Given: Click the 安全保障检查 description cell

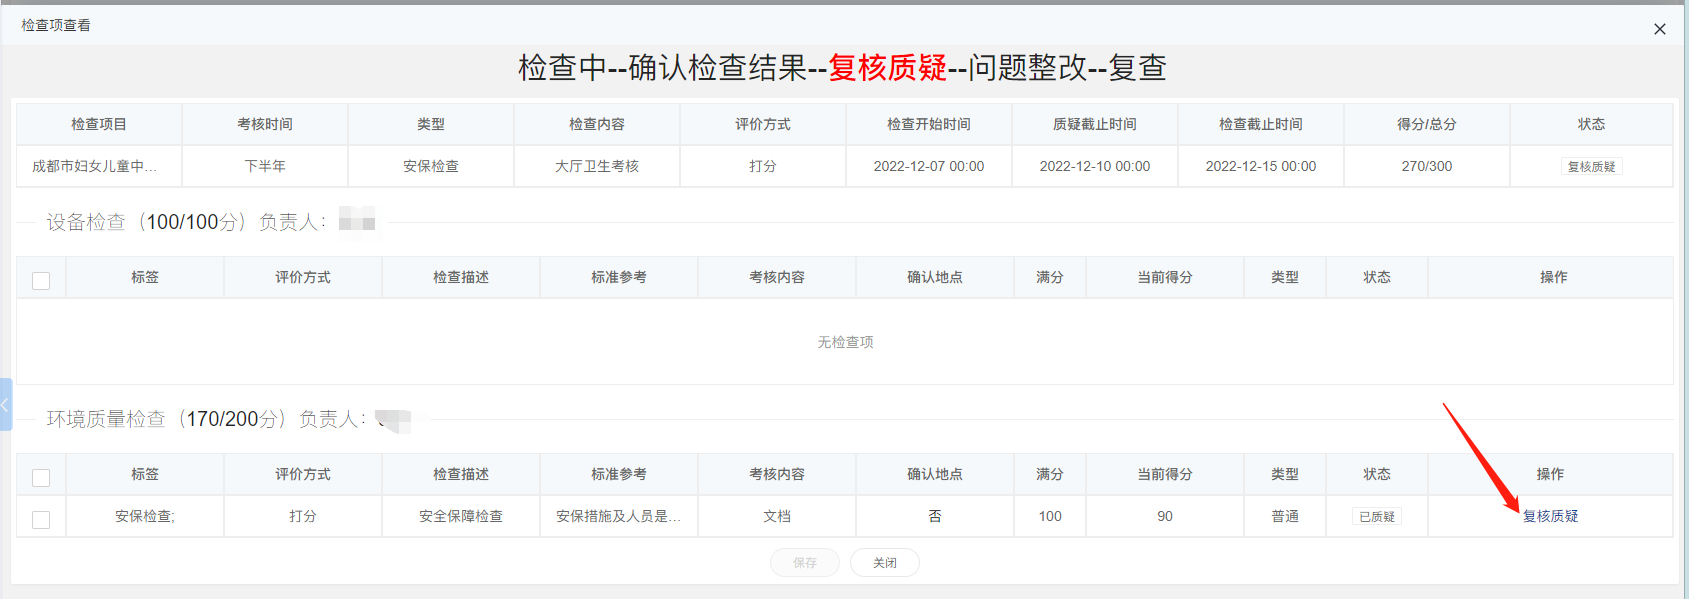Looking at the screenshot, I should tap(461, 516).
